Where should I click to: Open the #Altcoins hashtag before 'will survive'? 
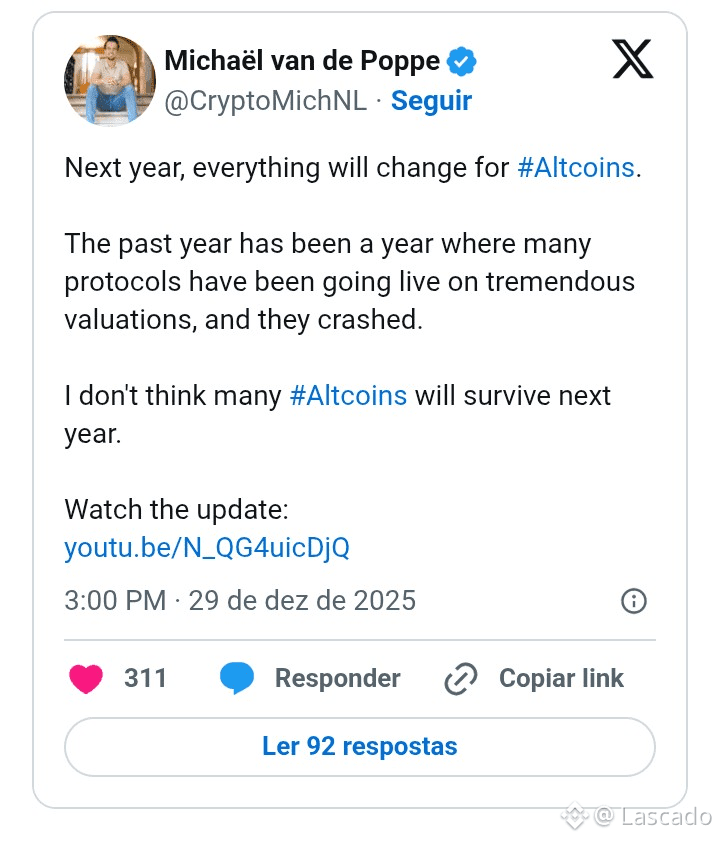pyautogui.click(x=348, y=395)
